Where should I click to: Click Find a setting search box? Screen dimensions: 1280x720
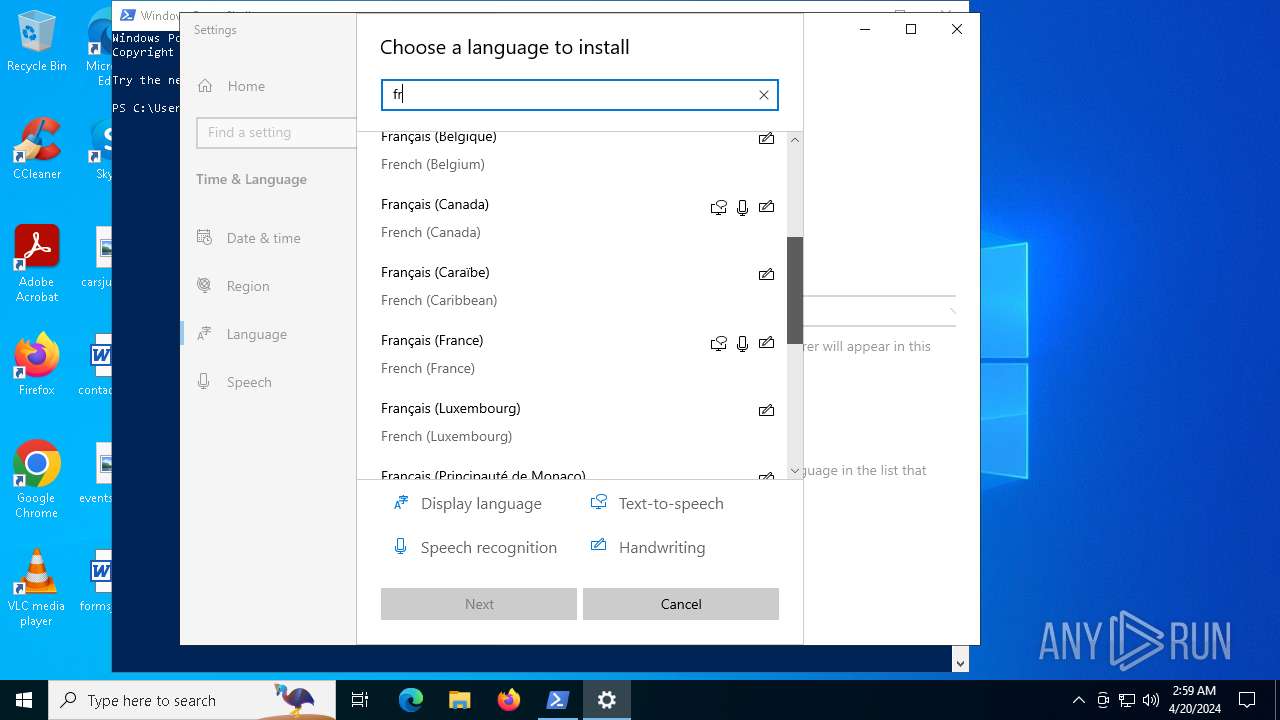point(276,132)
